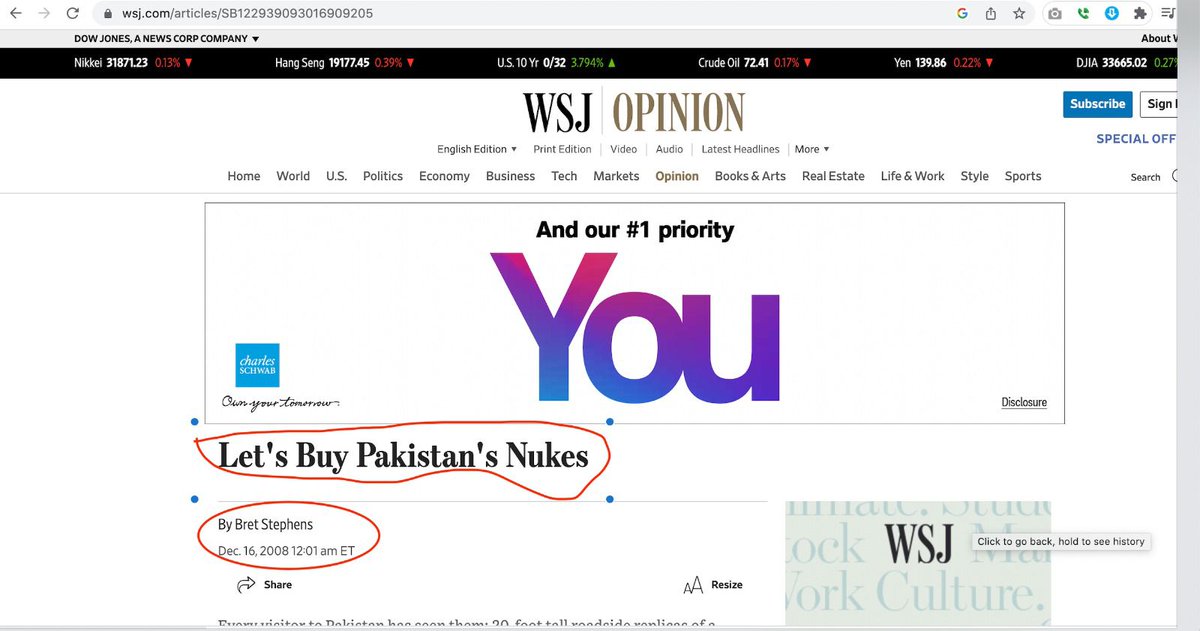Click the About link in top bar
This screenshot has height=631, width=1200.
(1158, 39)
